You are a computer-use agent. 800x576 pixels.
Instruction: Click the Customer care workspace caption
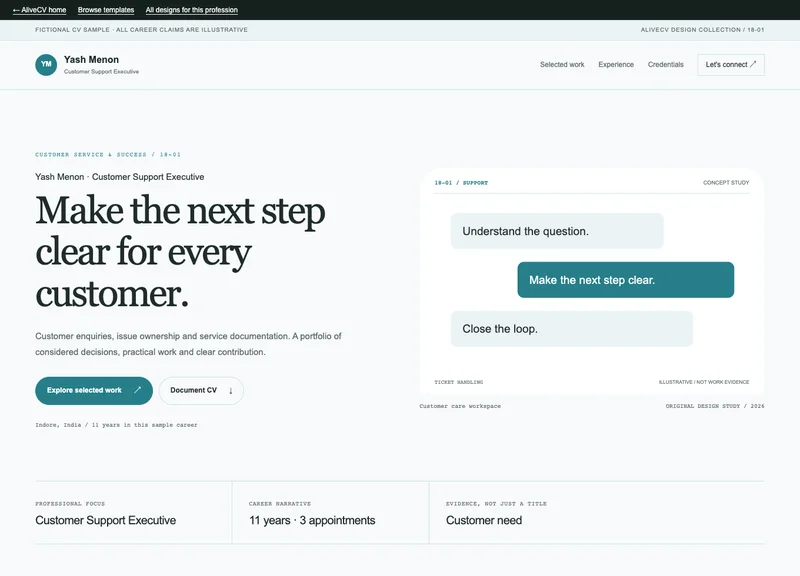pos(460,406)
